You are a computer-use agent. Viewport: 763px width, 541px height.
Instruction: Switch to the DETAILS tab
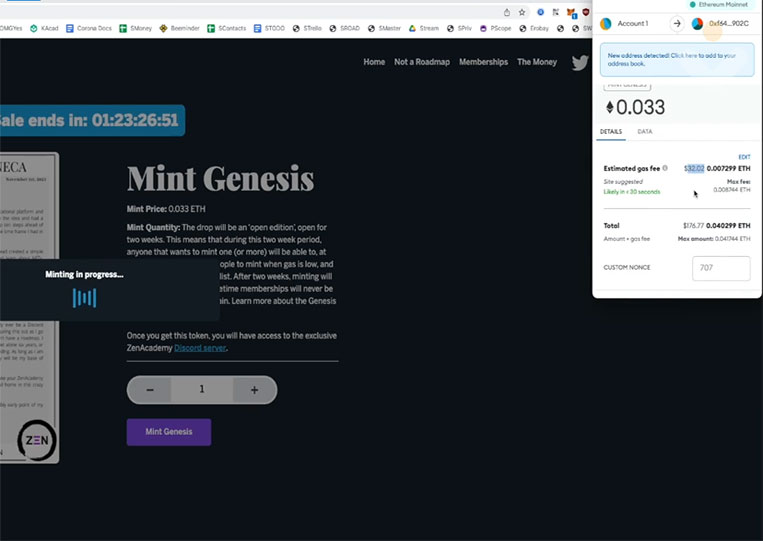pyautogui.click(x=611, y=132)
